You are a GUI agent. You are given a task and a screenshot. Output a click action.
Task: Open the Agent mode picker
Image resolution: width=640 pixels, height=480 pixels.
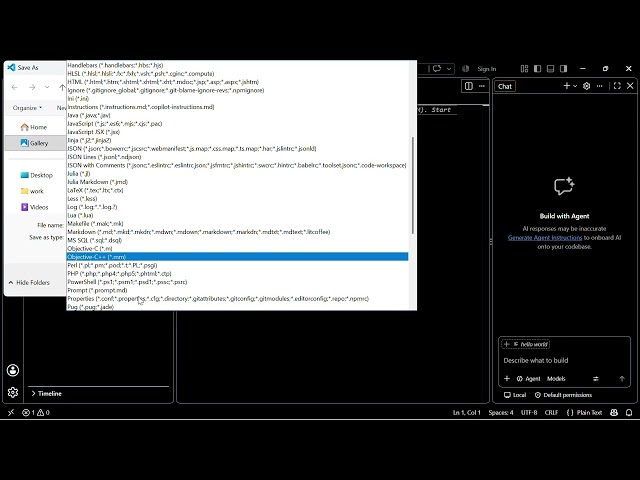pyautogui.click(x=529, y=379)
